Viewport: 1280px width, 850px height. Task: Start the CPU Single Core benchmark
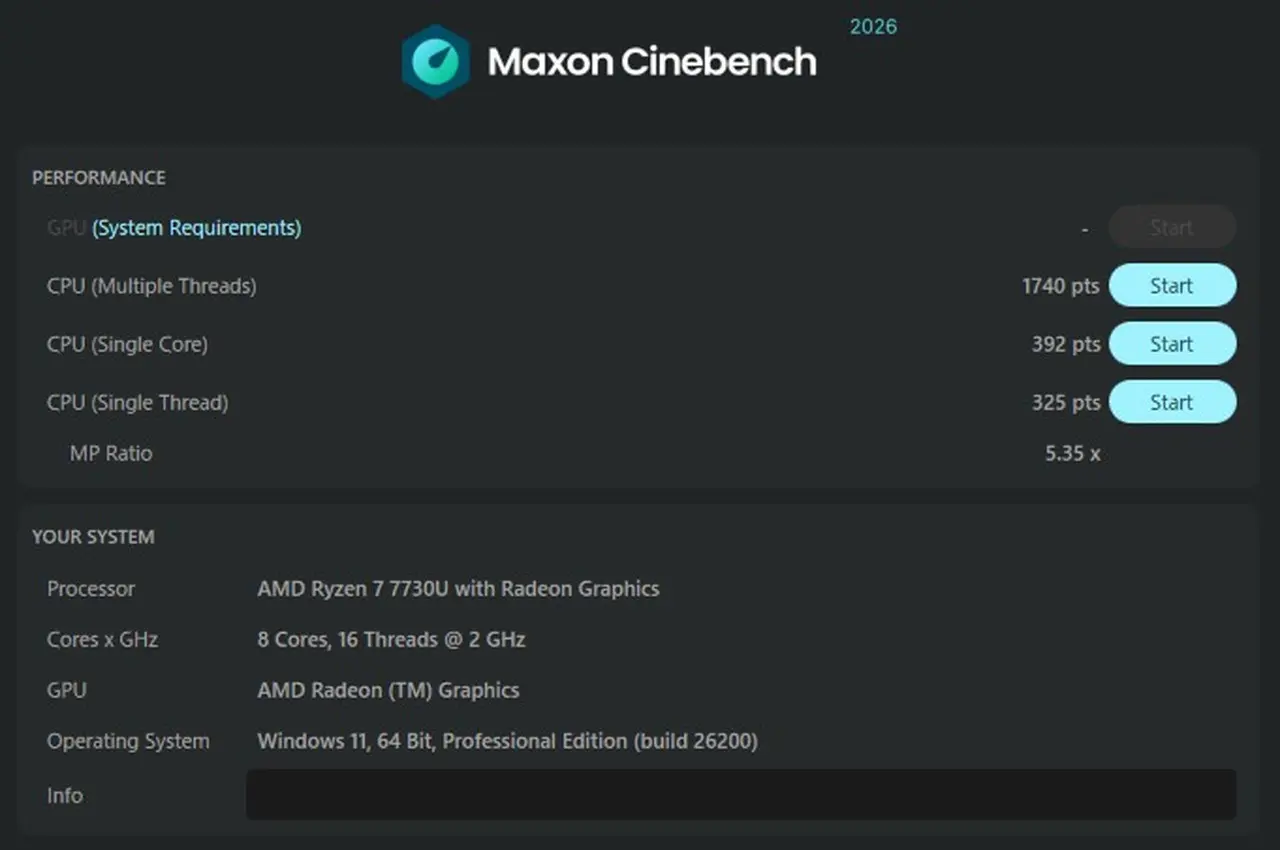pos(1172,344)
